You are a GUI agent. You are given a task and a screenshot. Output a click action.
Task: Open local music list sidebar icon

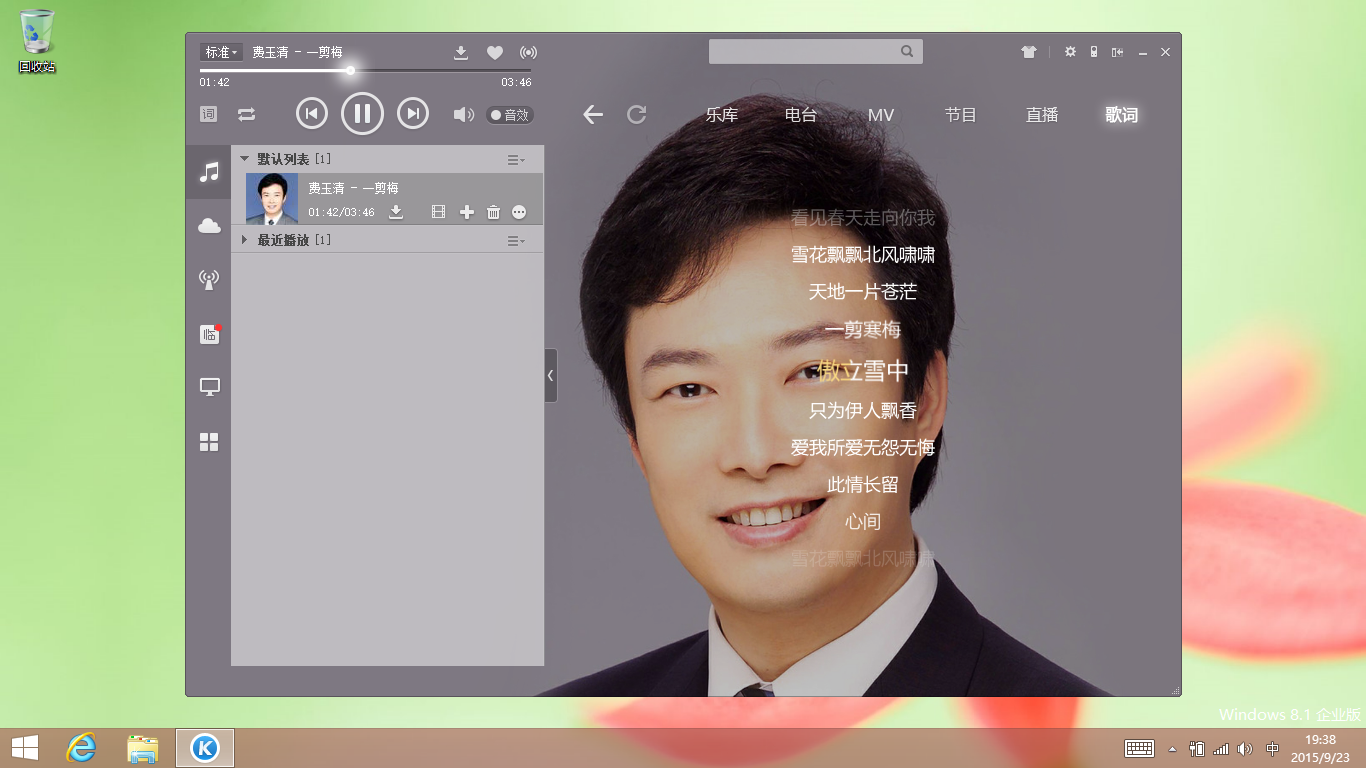click(x=209, y=172)
